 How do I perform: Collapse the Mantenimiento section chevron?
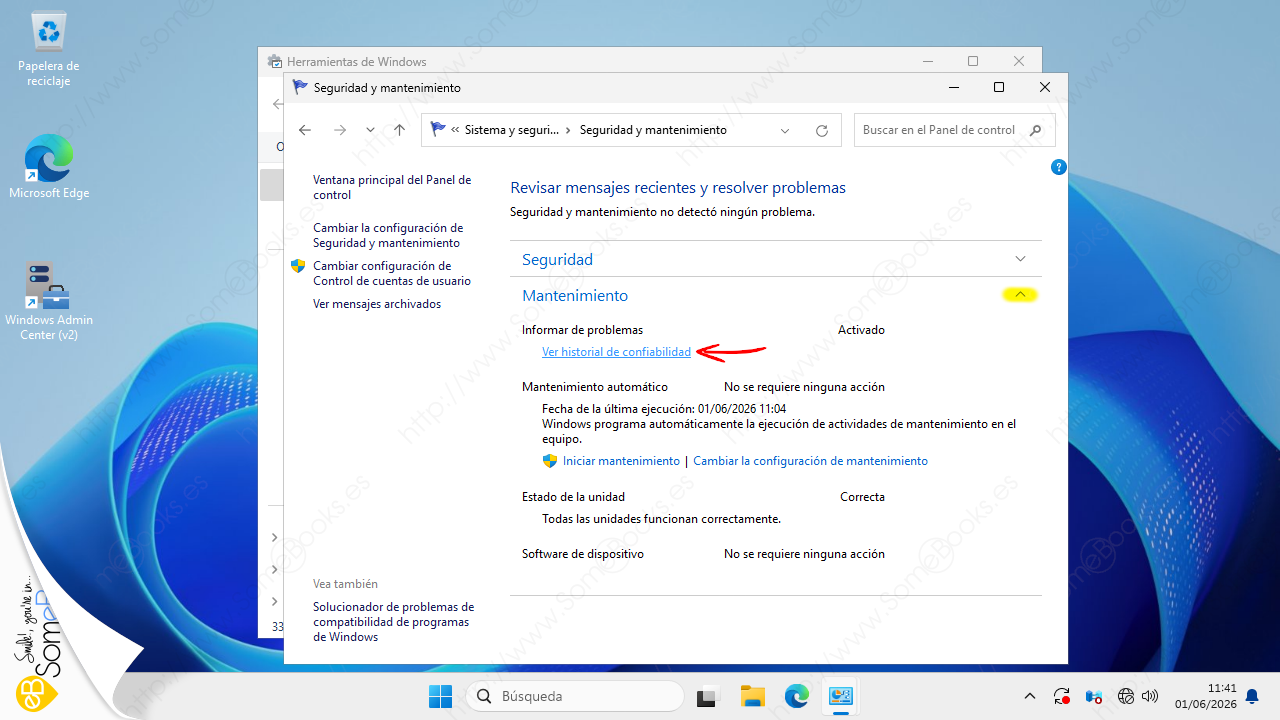(x=1020, y=295)
